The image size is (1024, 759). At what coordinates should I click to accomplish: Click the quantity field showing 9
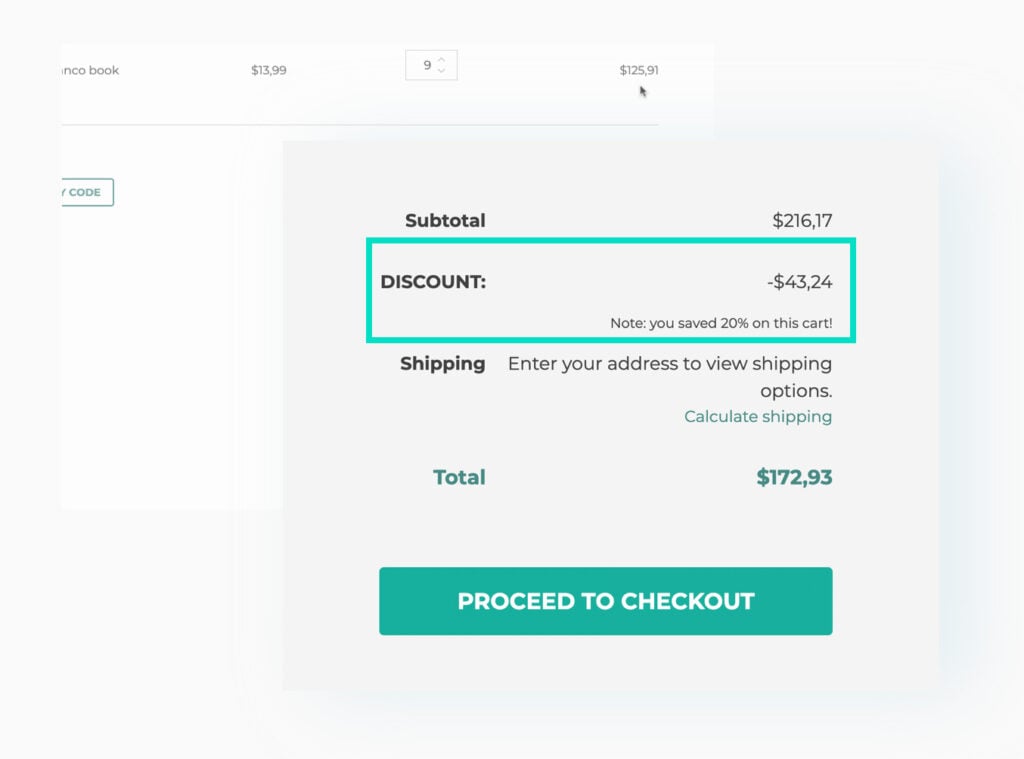tap(427, 66)
